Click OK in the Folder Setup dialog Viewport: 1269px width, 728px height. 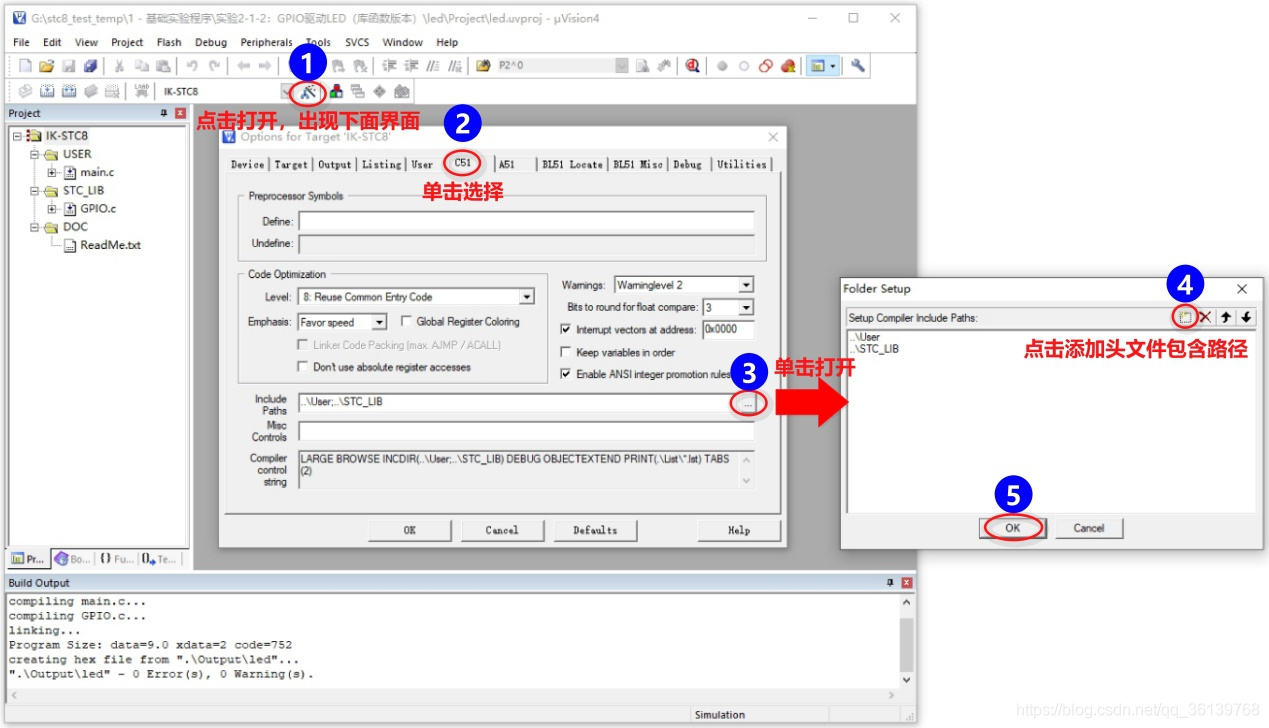pos(1012,528)
